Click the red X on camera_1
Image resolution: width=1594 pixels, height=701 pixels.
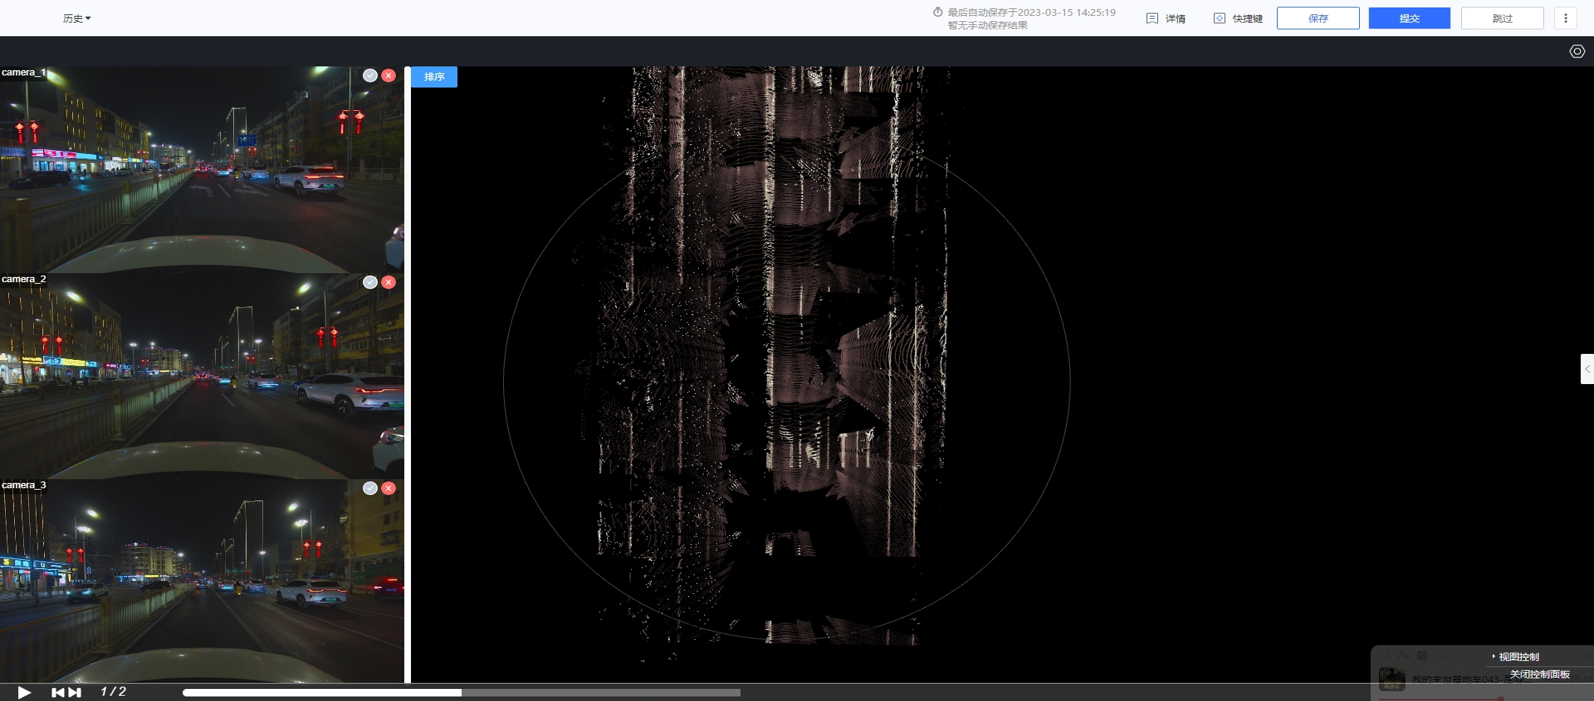[389, 76]
